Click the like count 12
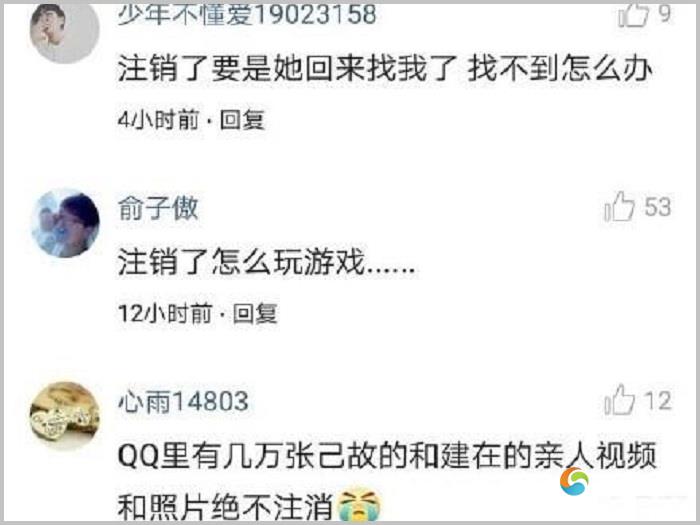700x525 pixels. coord(658,401)
